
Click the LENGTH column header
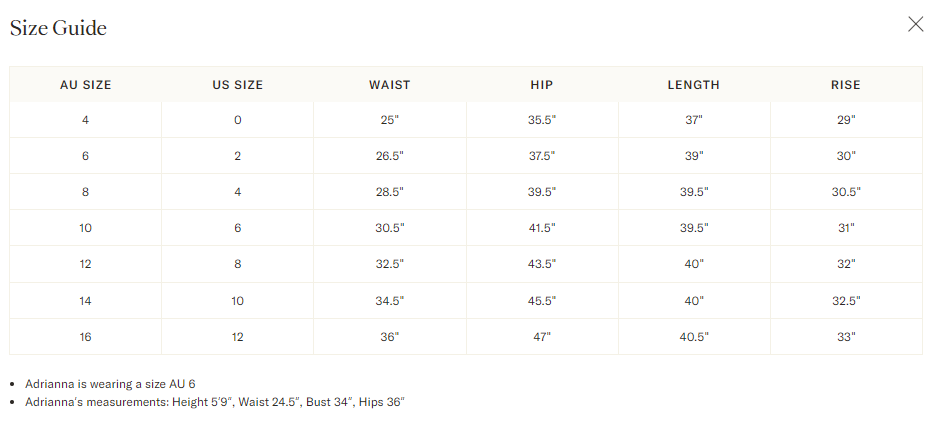(x=694, y=85)
